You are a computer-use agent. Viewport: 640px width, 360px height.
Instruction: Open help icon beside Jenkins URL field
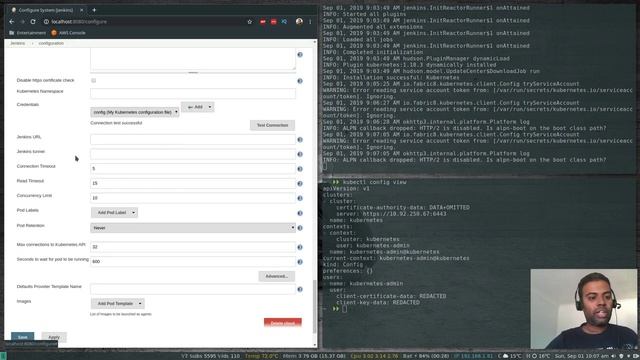[300, 140]
